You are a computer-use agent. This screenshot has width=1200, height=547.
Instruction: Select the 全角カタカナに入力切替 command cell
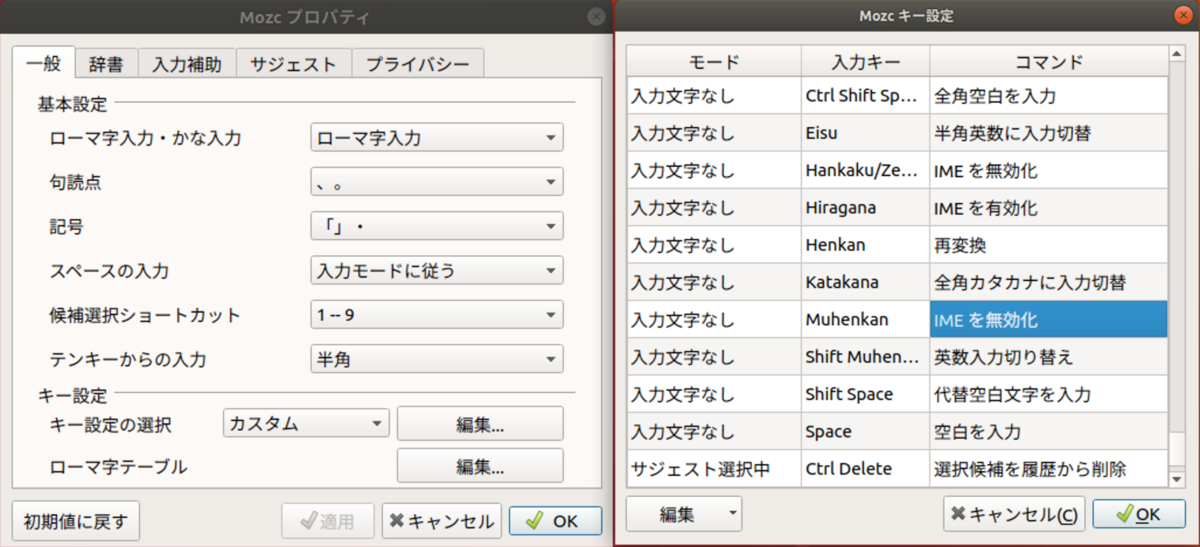point(1048,282)
